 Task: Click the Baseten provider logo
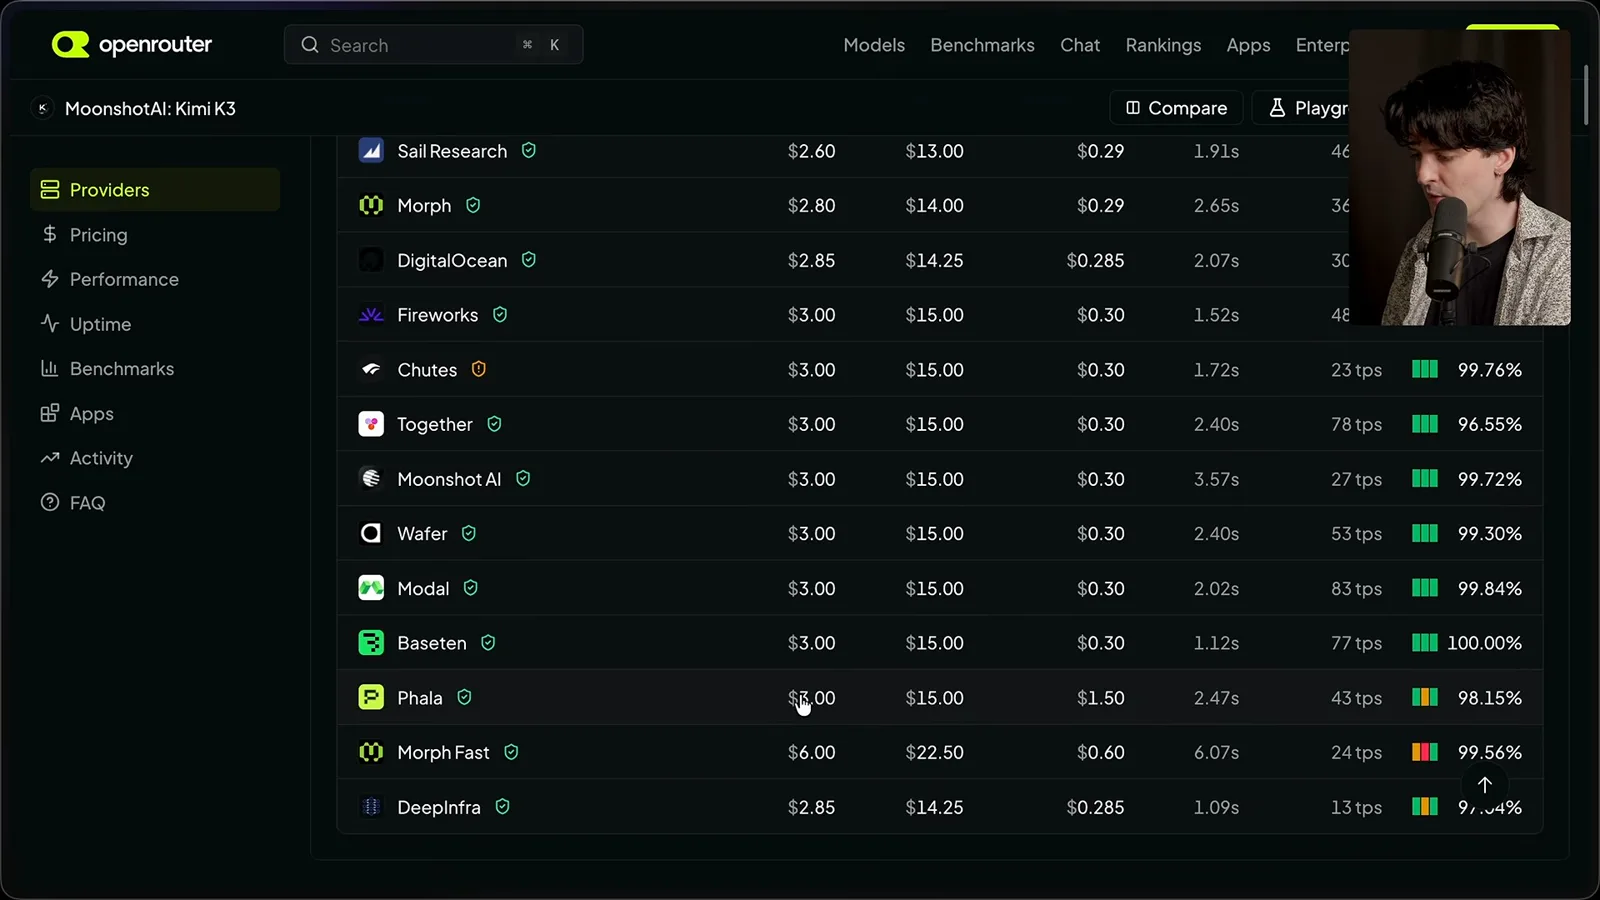point(371,643)
